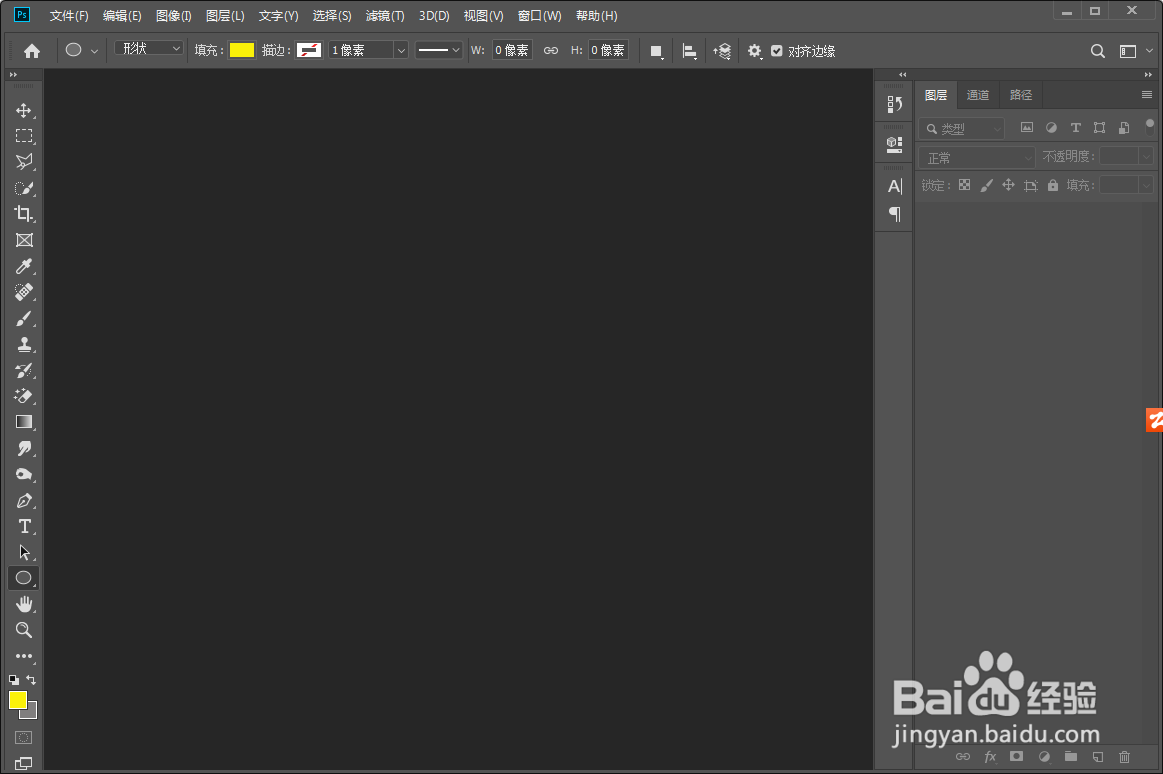Image resolution: width=1163 pixels, height=774 pixels.
Task: Click the yellow foreground color swatch
Action: (x=18, y=701)
